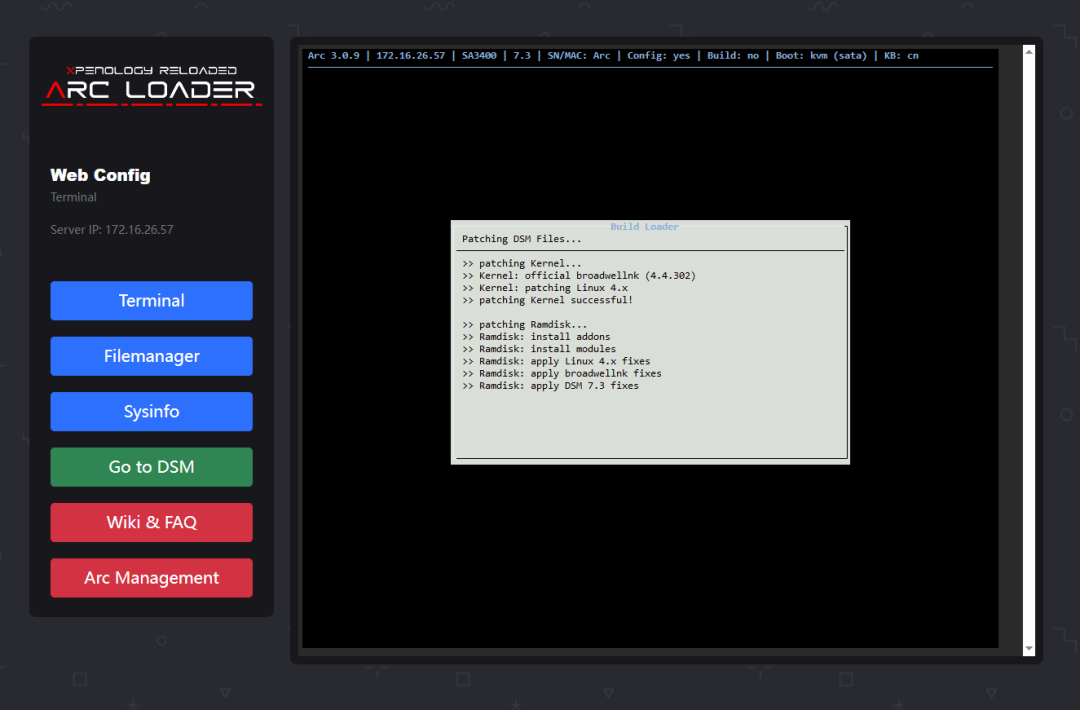1080x710 pixels.
Task: Click the Arc Loader logo
Action: pyautogui.click(x=152, y=85)
